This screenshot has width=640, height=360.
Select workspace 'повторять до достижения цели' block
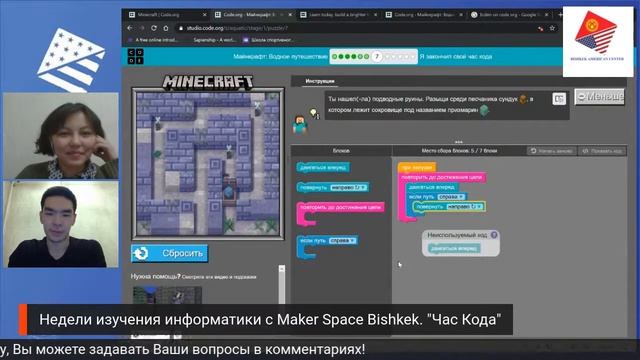pyautogui.click(x=442, y=177)
